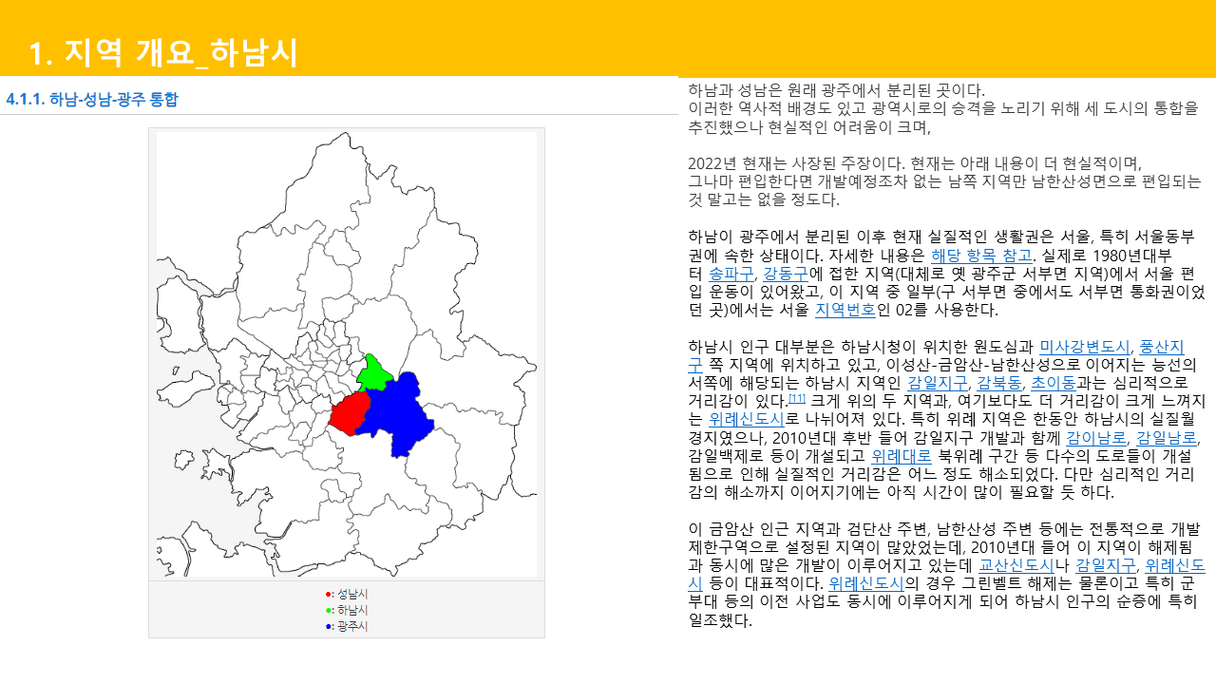Open the 미사강변도시 link
The height and width of the screenshot is (684, 1216).
[1085, 347]
